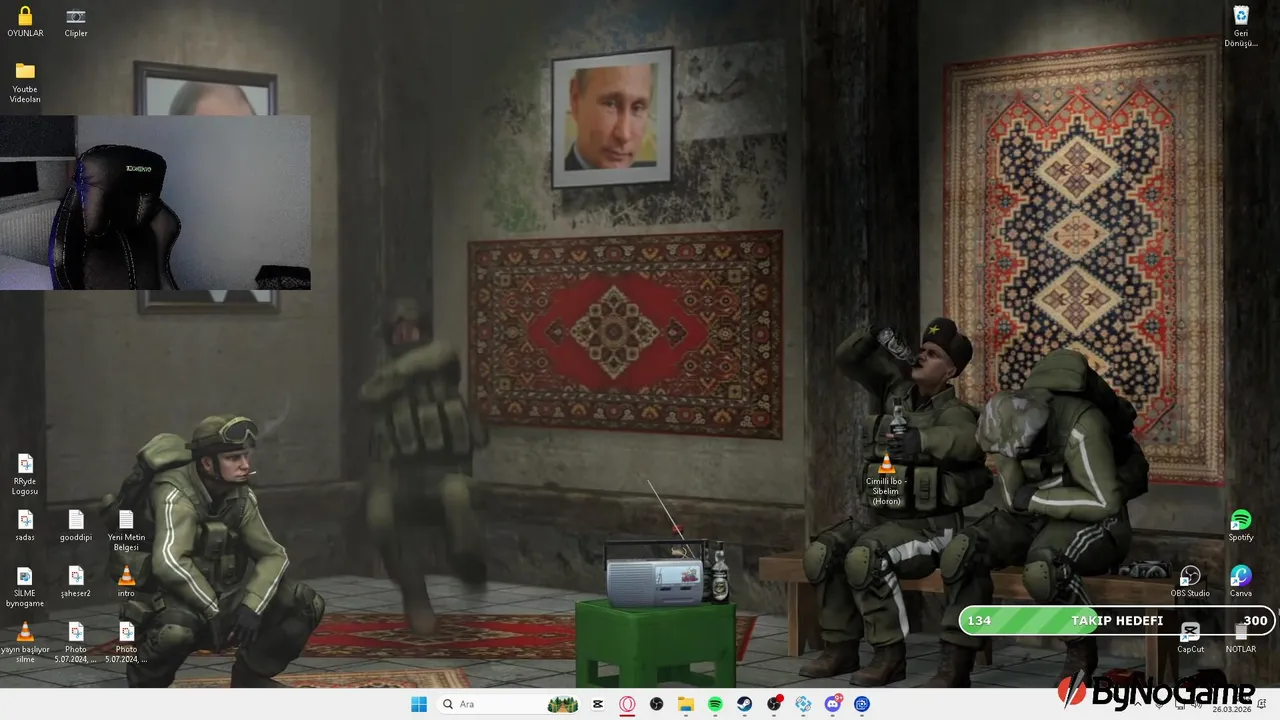Open CapCut from the taskbar
The height and width of the screenshot is (720, 1280).
coord(598,704)
